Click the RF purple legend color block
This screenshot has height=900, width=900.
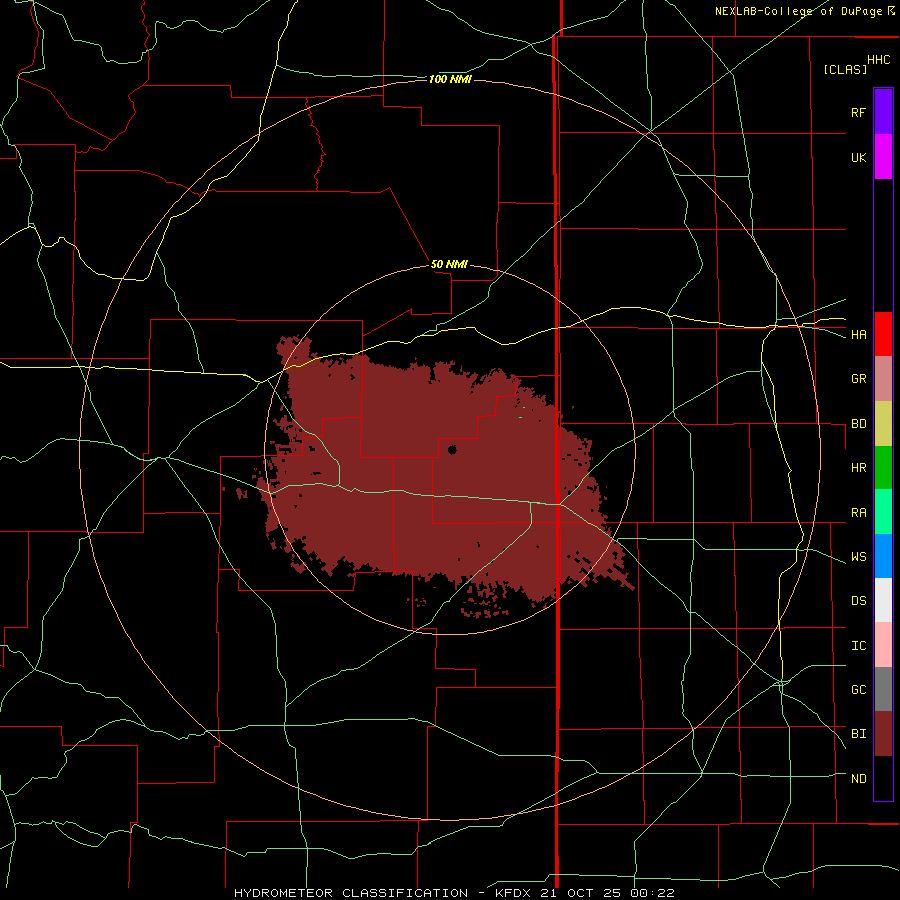point(883,112)
